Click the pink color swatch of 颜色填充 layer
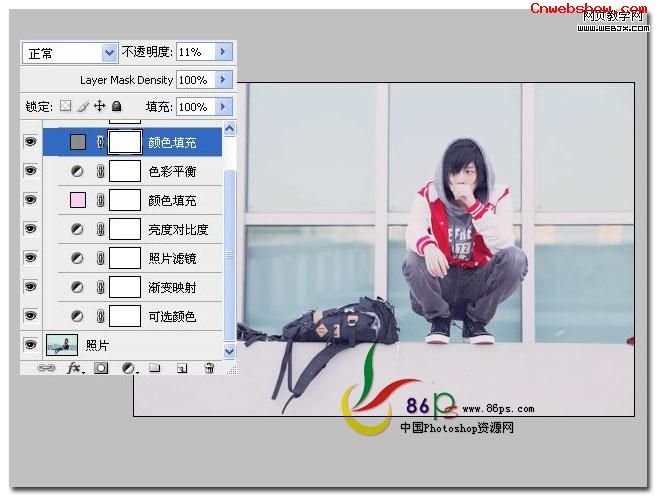The height and width of the screenshot is (500, 660). [78, 200]
